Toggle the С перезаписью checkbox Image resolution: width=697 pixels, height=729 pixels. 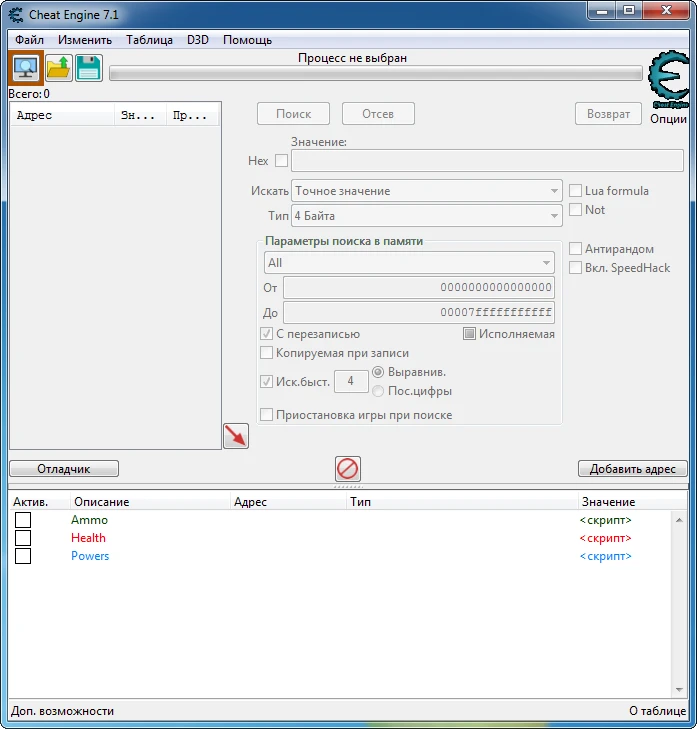266,334
